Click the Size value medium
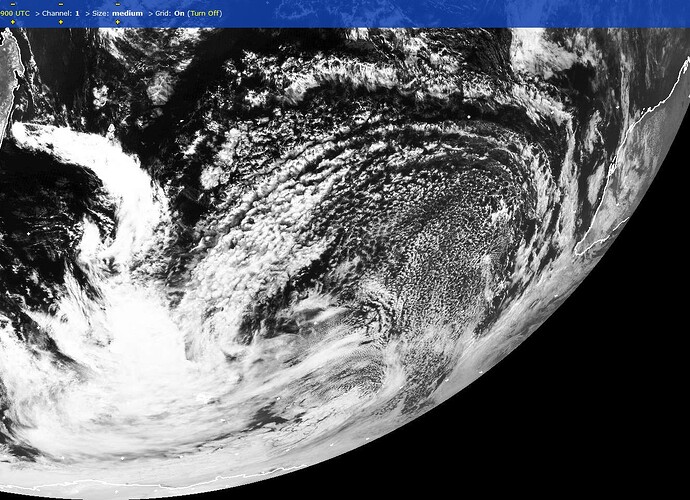690x500 pixels. coord(126,13)
